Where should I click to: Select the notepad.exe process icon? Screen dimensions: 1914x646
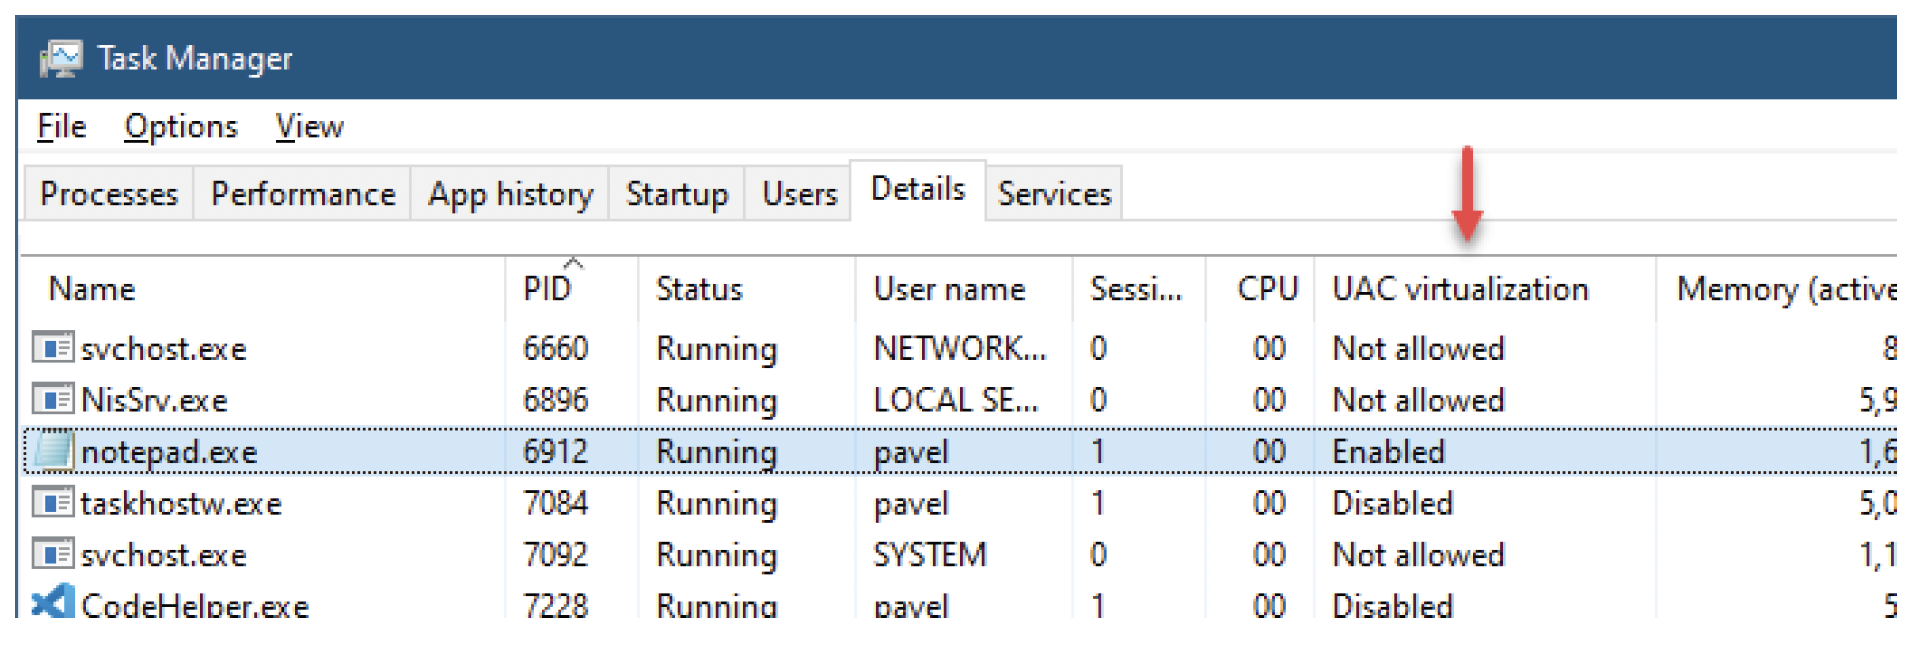click(x=53, y=450)
